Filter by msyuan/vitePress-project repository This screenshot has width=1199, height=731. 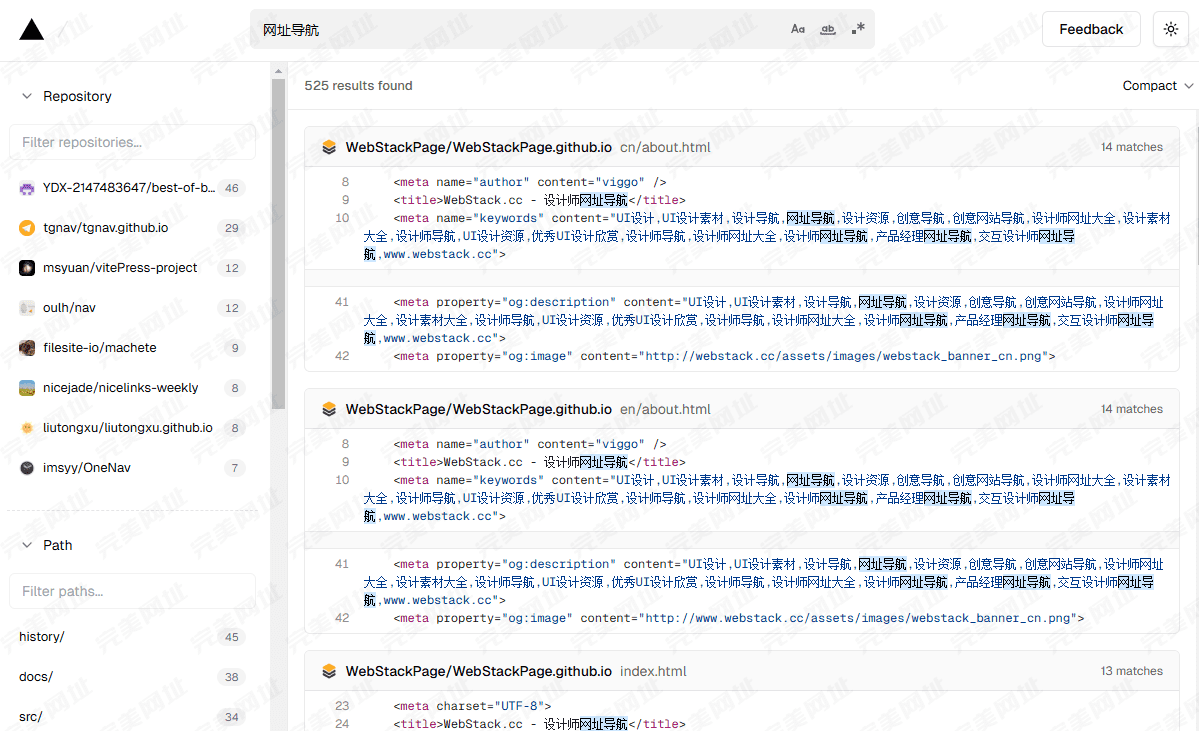click(132, 268)
